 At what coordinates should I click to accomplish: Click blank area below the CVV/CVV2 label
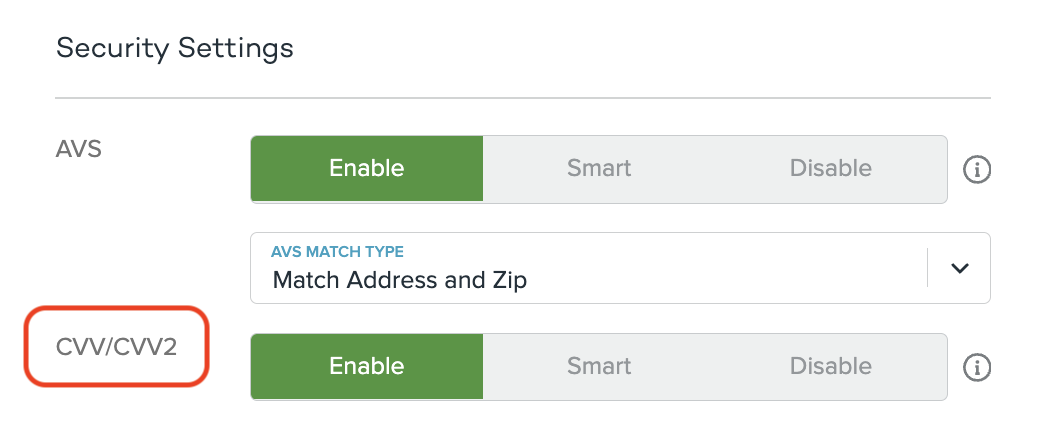[x=116, y=415]
